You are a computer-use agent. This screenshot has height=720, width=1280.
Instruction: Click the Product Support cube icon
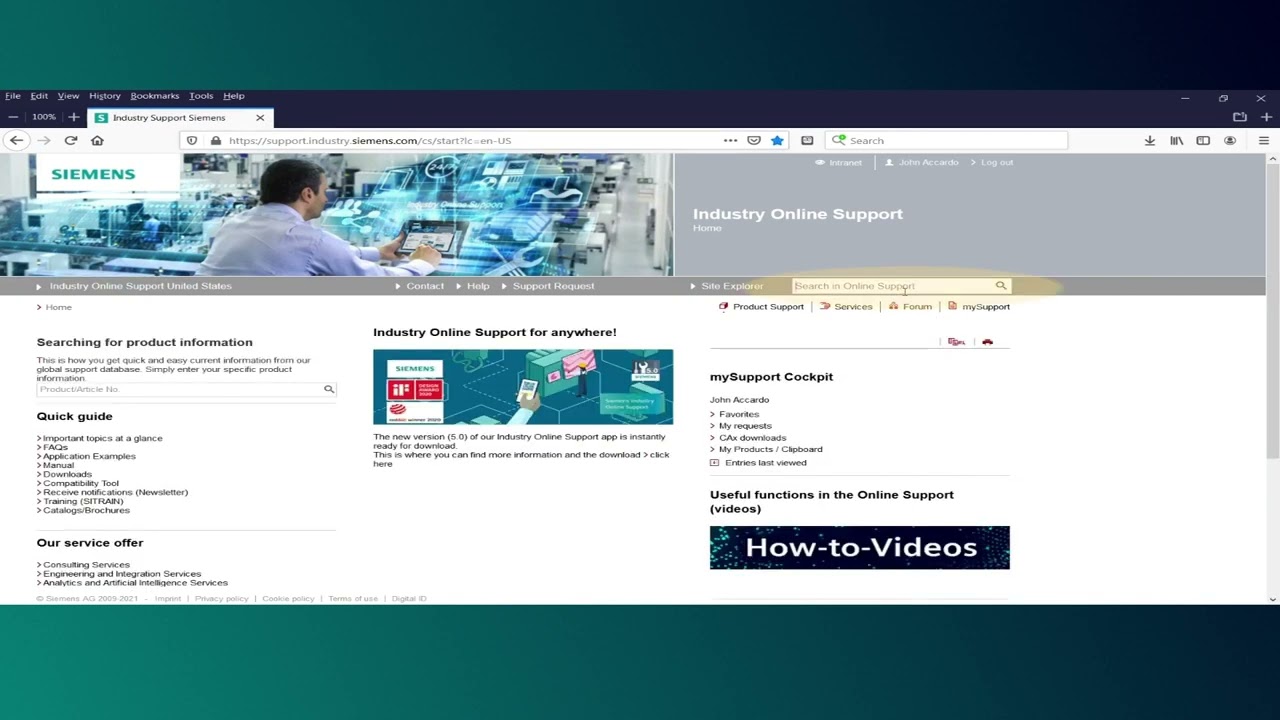pyautogui.click(x=723, y=307)
